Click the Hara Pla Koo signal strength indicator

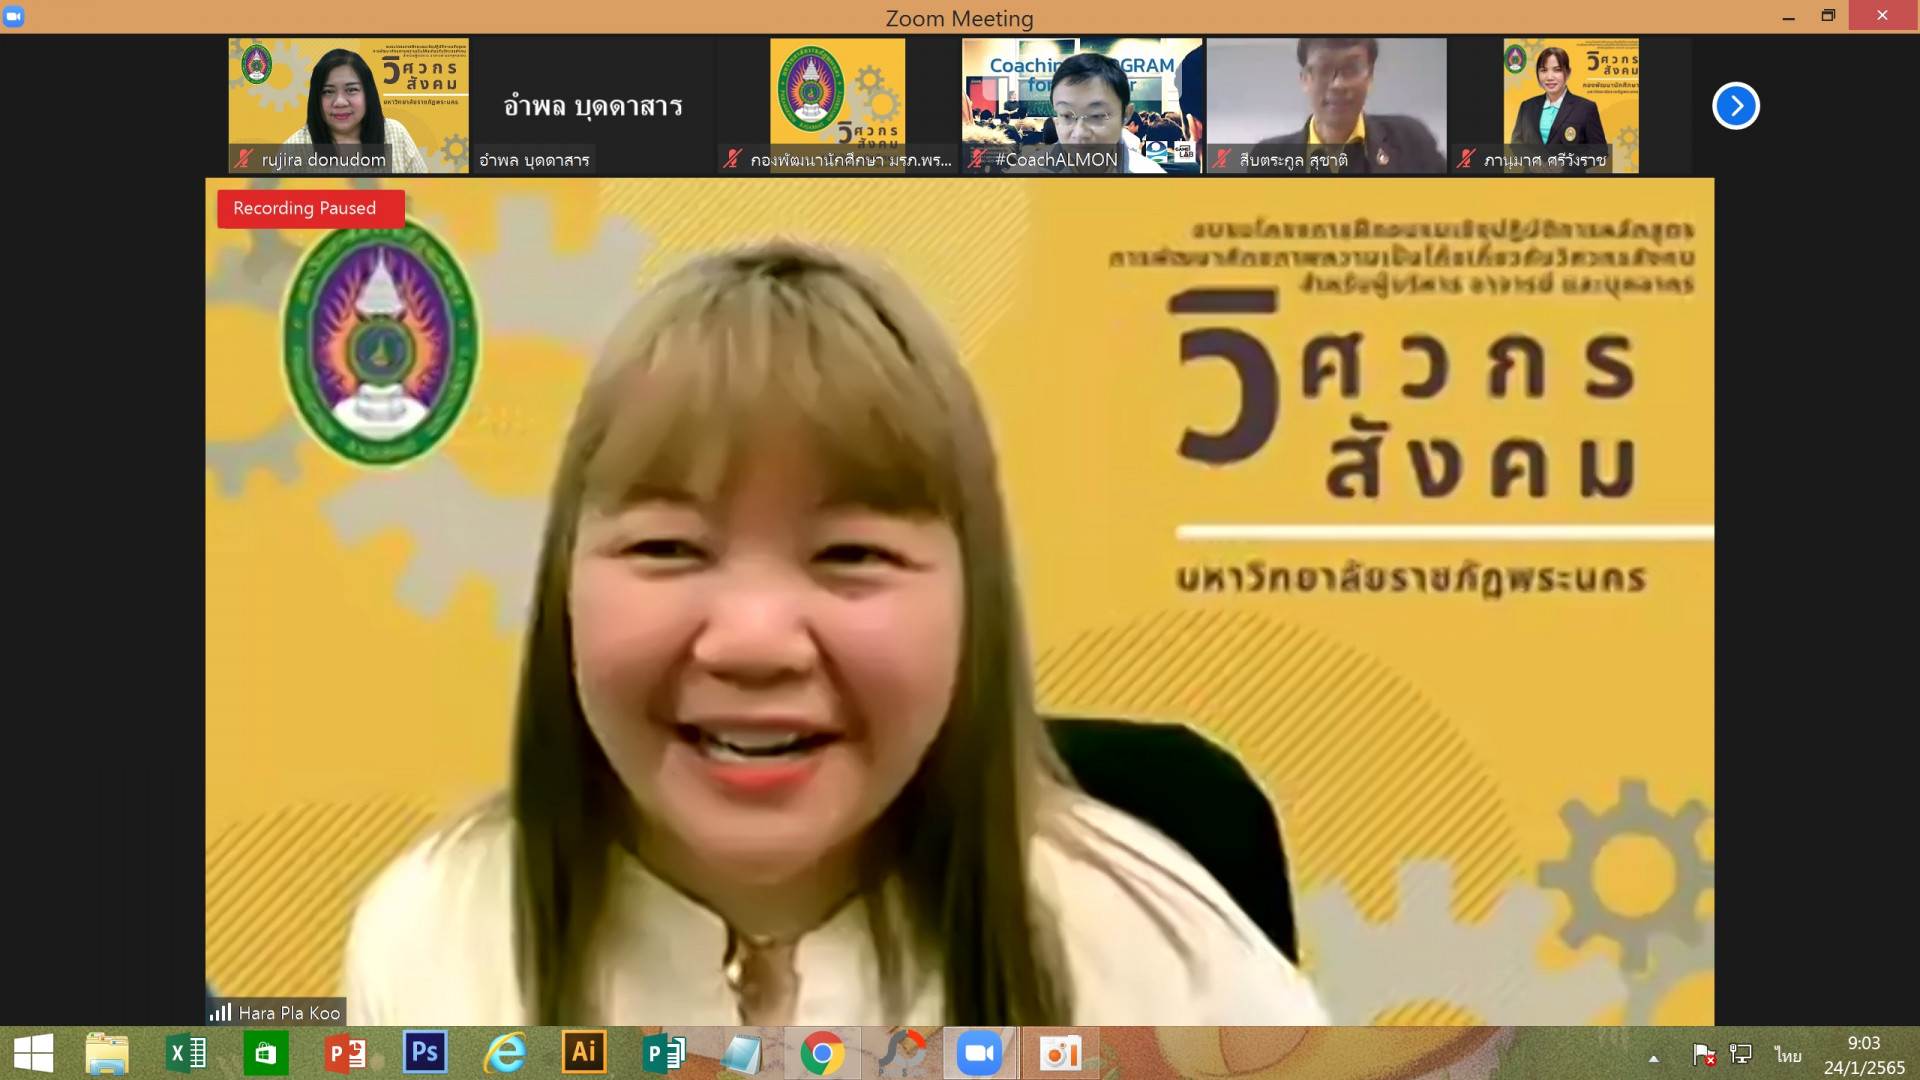click(220, 1012)
